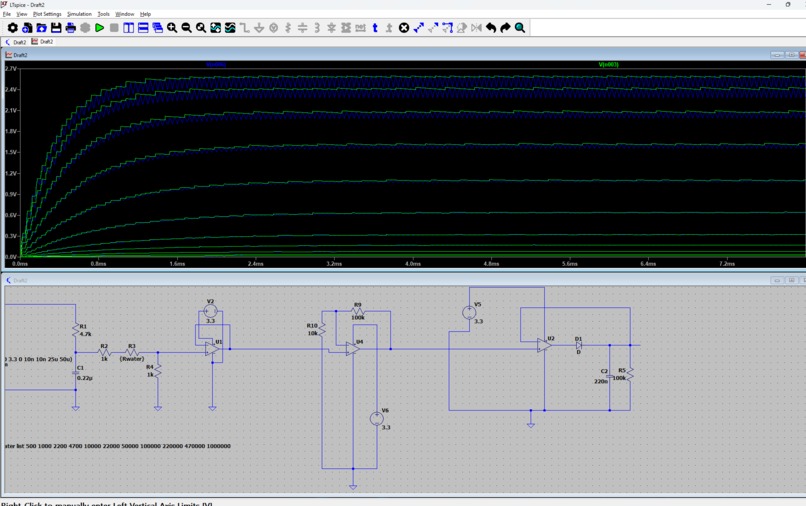Image resolution: width=806 pixels, height=506 pixels.
Task: Click the Zoom In magnifier
Action: click(x=172, y=28)
